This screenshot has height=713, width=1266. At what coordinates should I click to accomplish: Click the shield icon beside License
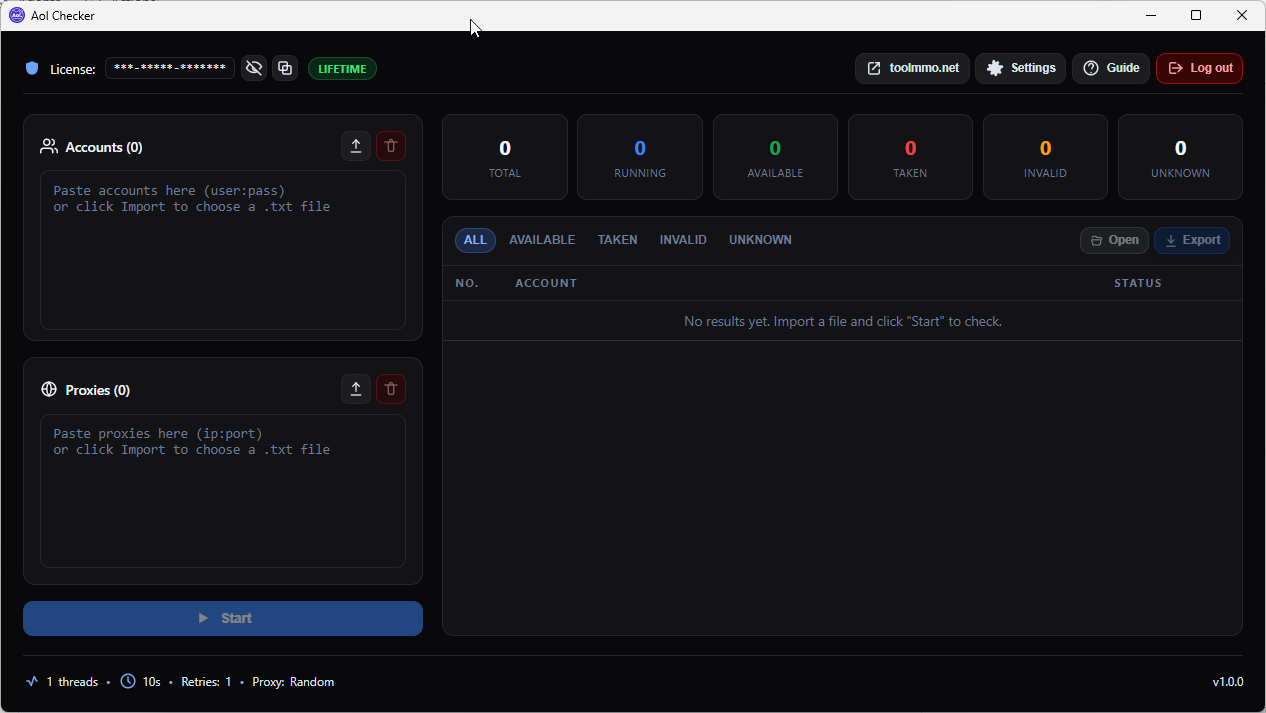(32, 68)
